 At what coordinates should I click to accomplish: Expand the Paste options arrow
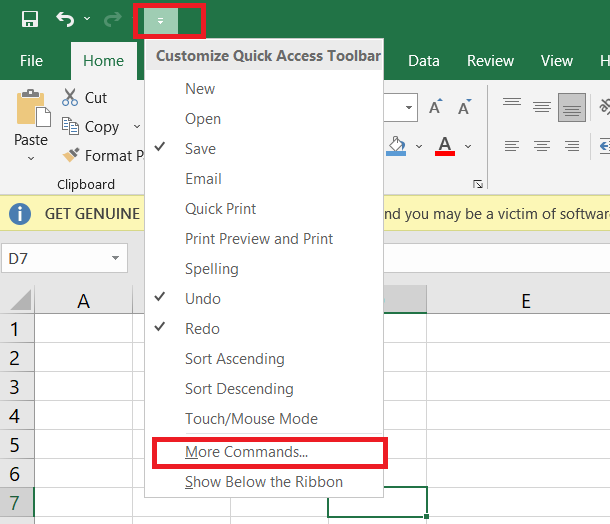coord(31,158)
